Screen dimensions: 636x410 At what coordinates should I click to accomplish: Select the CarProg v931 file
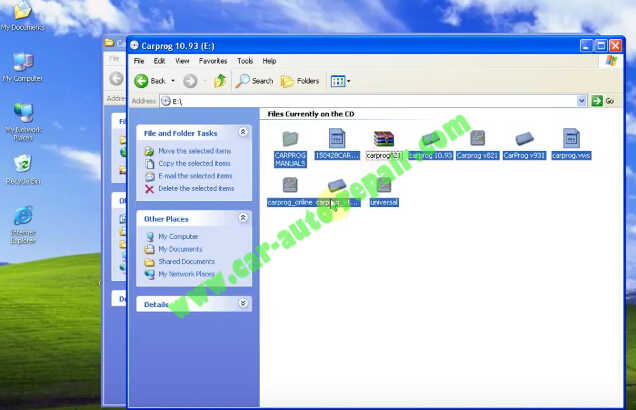coord(524,145)
